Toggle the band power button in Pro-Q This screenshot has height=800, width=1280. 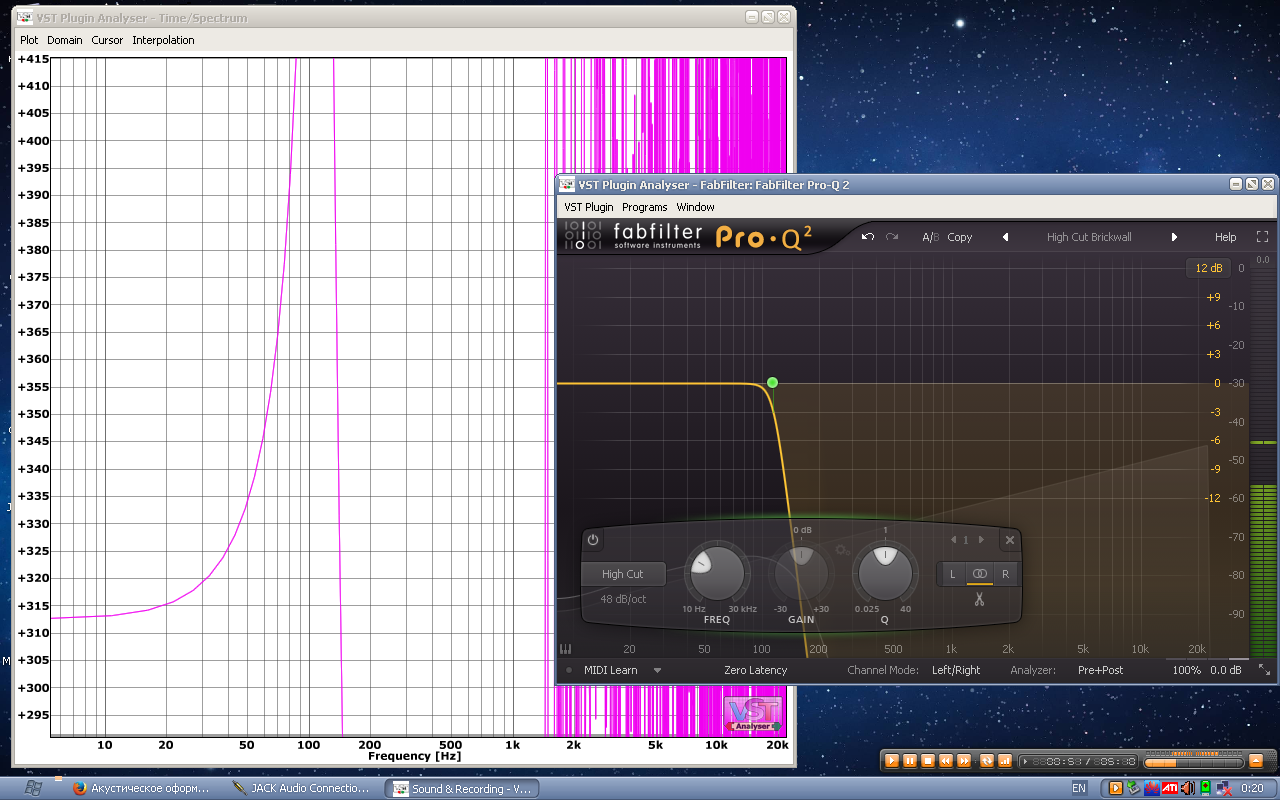pyautogui.click(x=593, y=540)
